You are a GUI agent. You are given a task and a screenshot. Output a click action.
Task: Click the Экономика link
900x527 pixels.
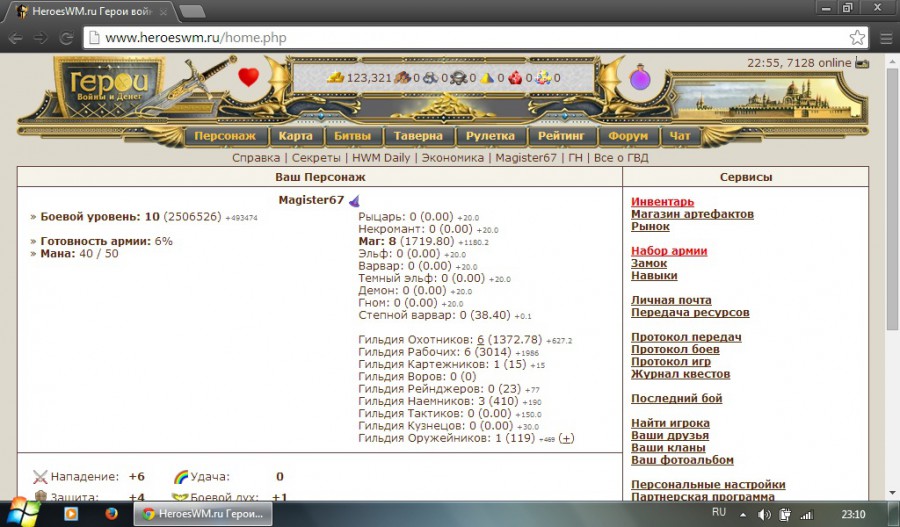(x=452, y=158)
